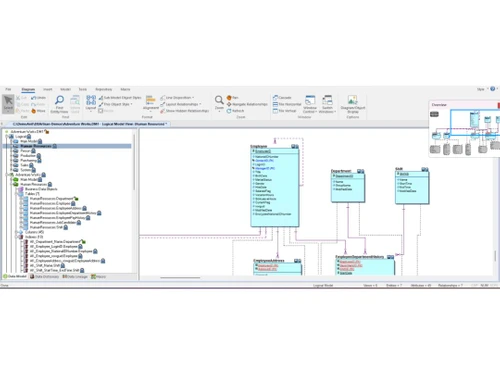
Task: Select HumanResources.Department table in tree
Action: [x=51, y=198]
